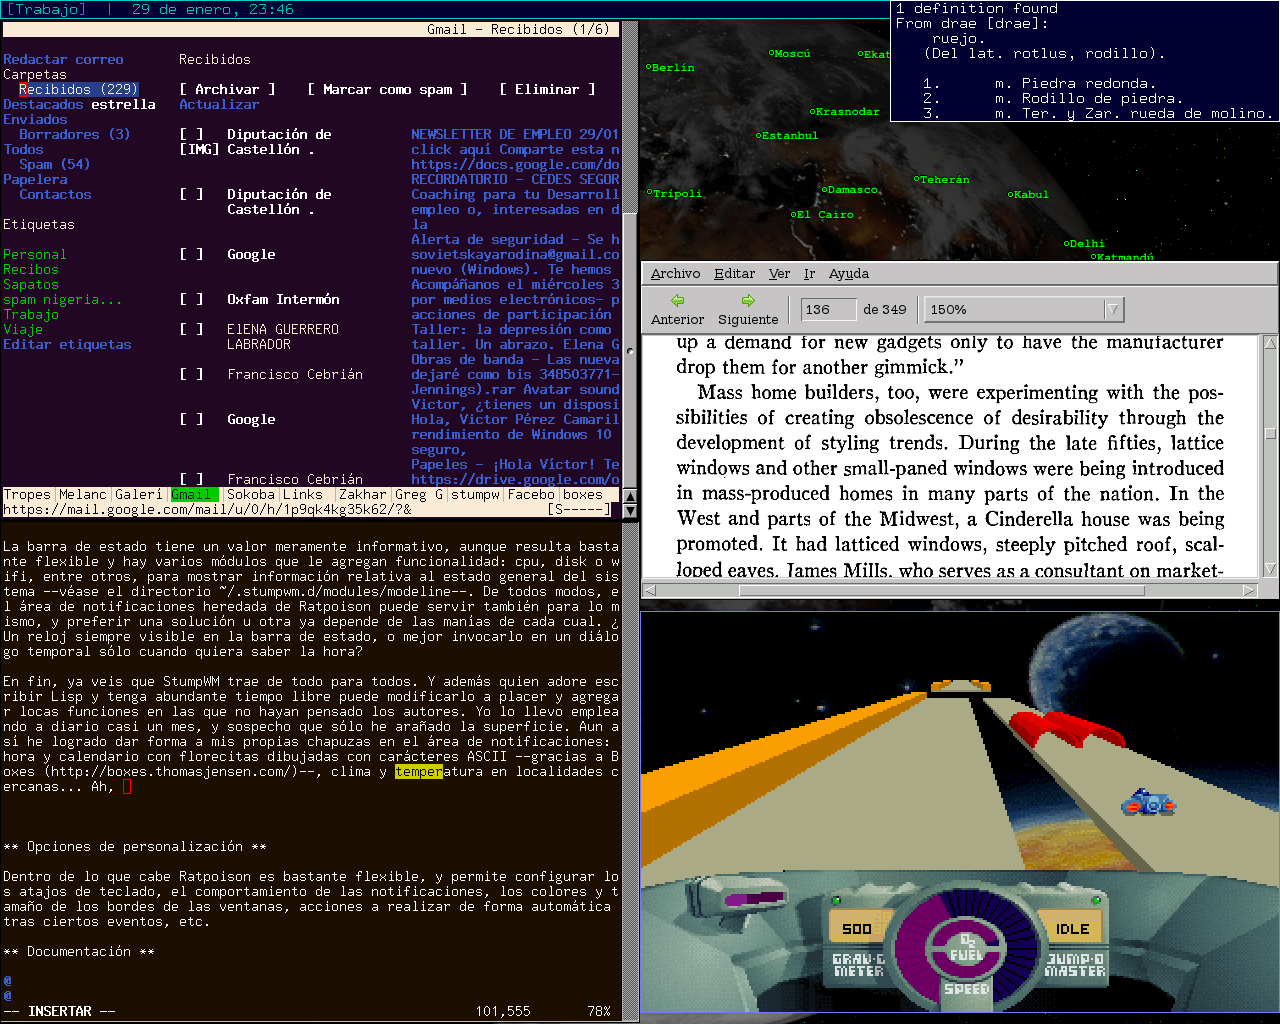Open the 'spam nigeria...' label

[x=63, y=299]
